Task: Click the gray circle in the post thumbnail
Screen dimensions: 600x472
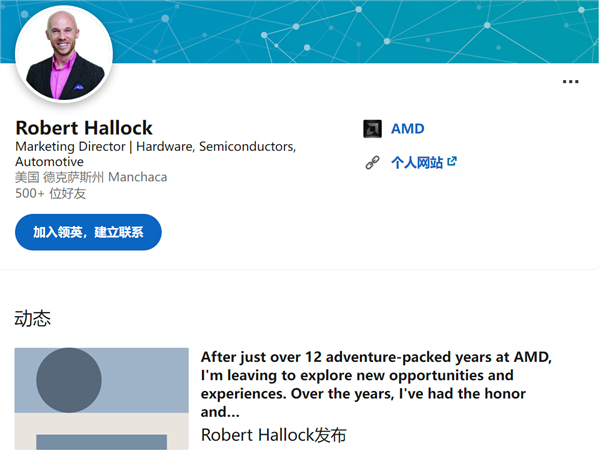Action: pos(69,380)
